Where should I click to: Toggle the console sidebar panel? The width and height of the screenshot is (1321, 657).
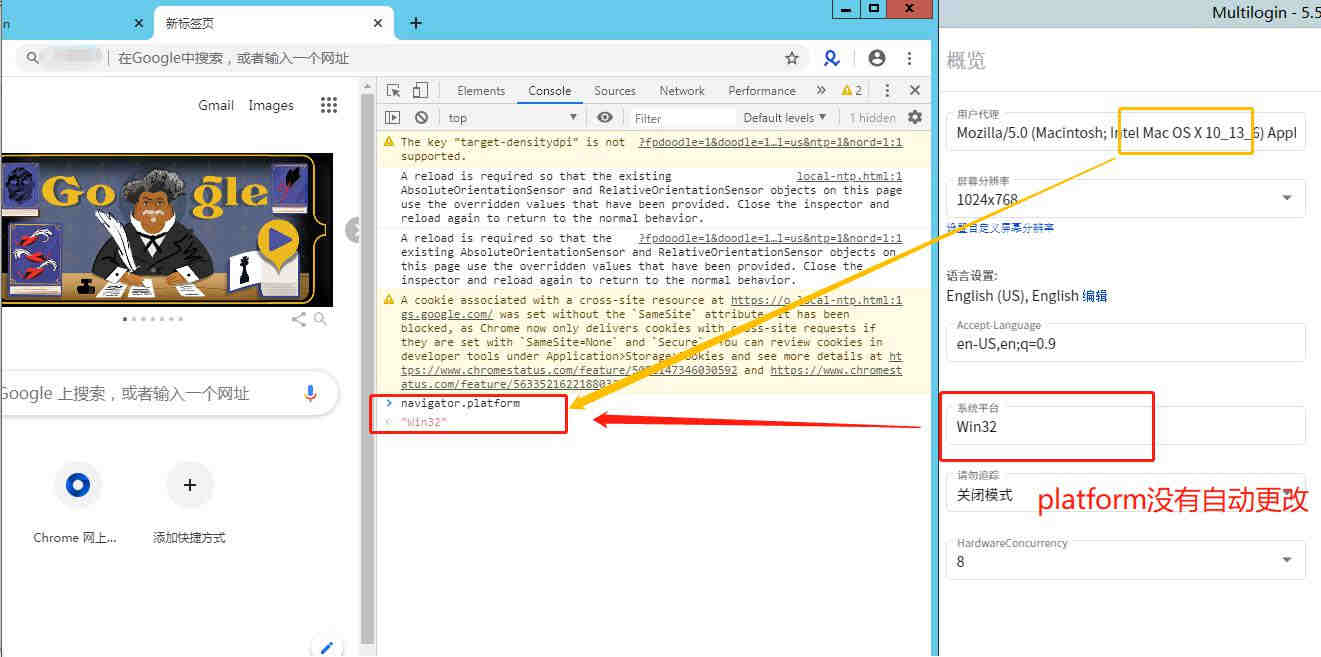coord(393,117)
